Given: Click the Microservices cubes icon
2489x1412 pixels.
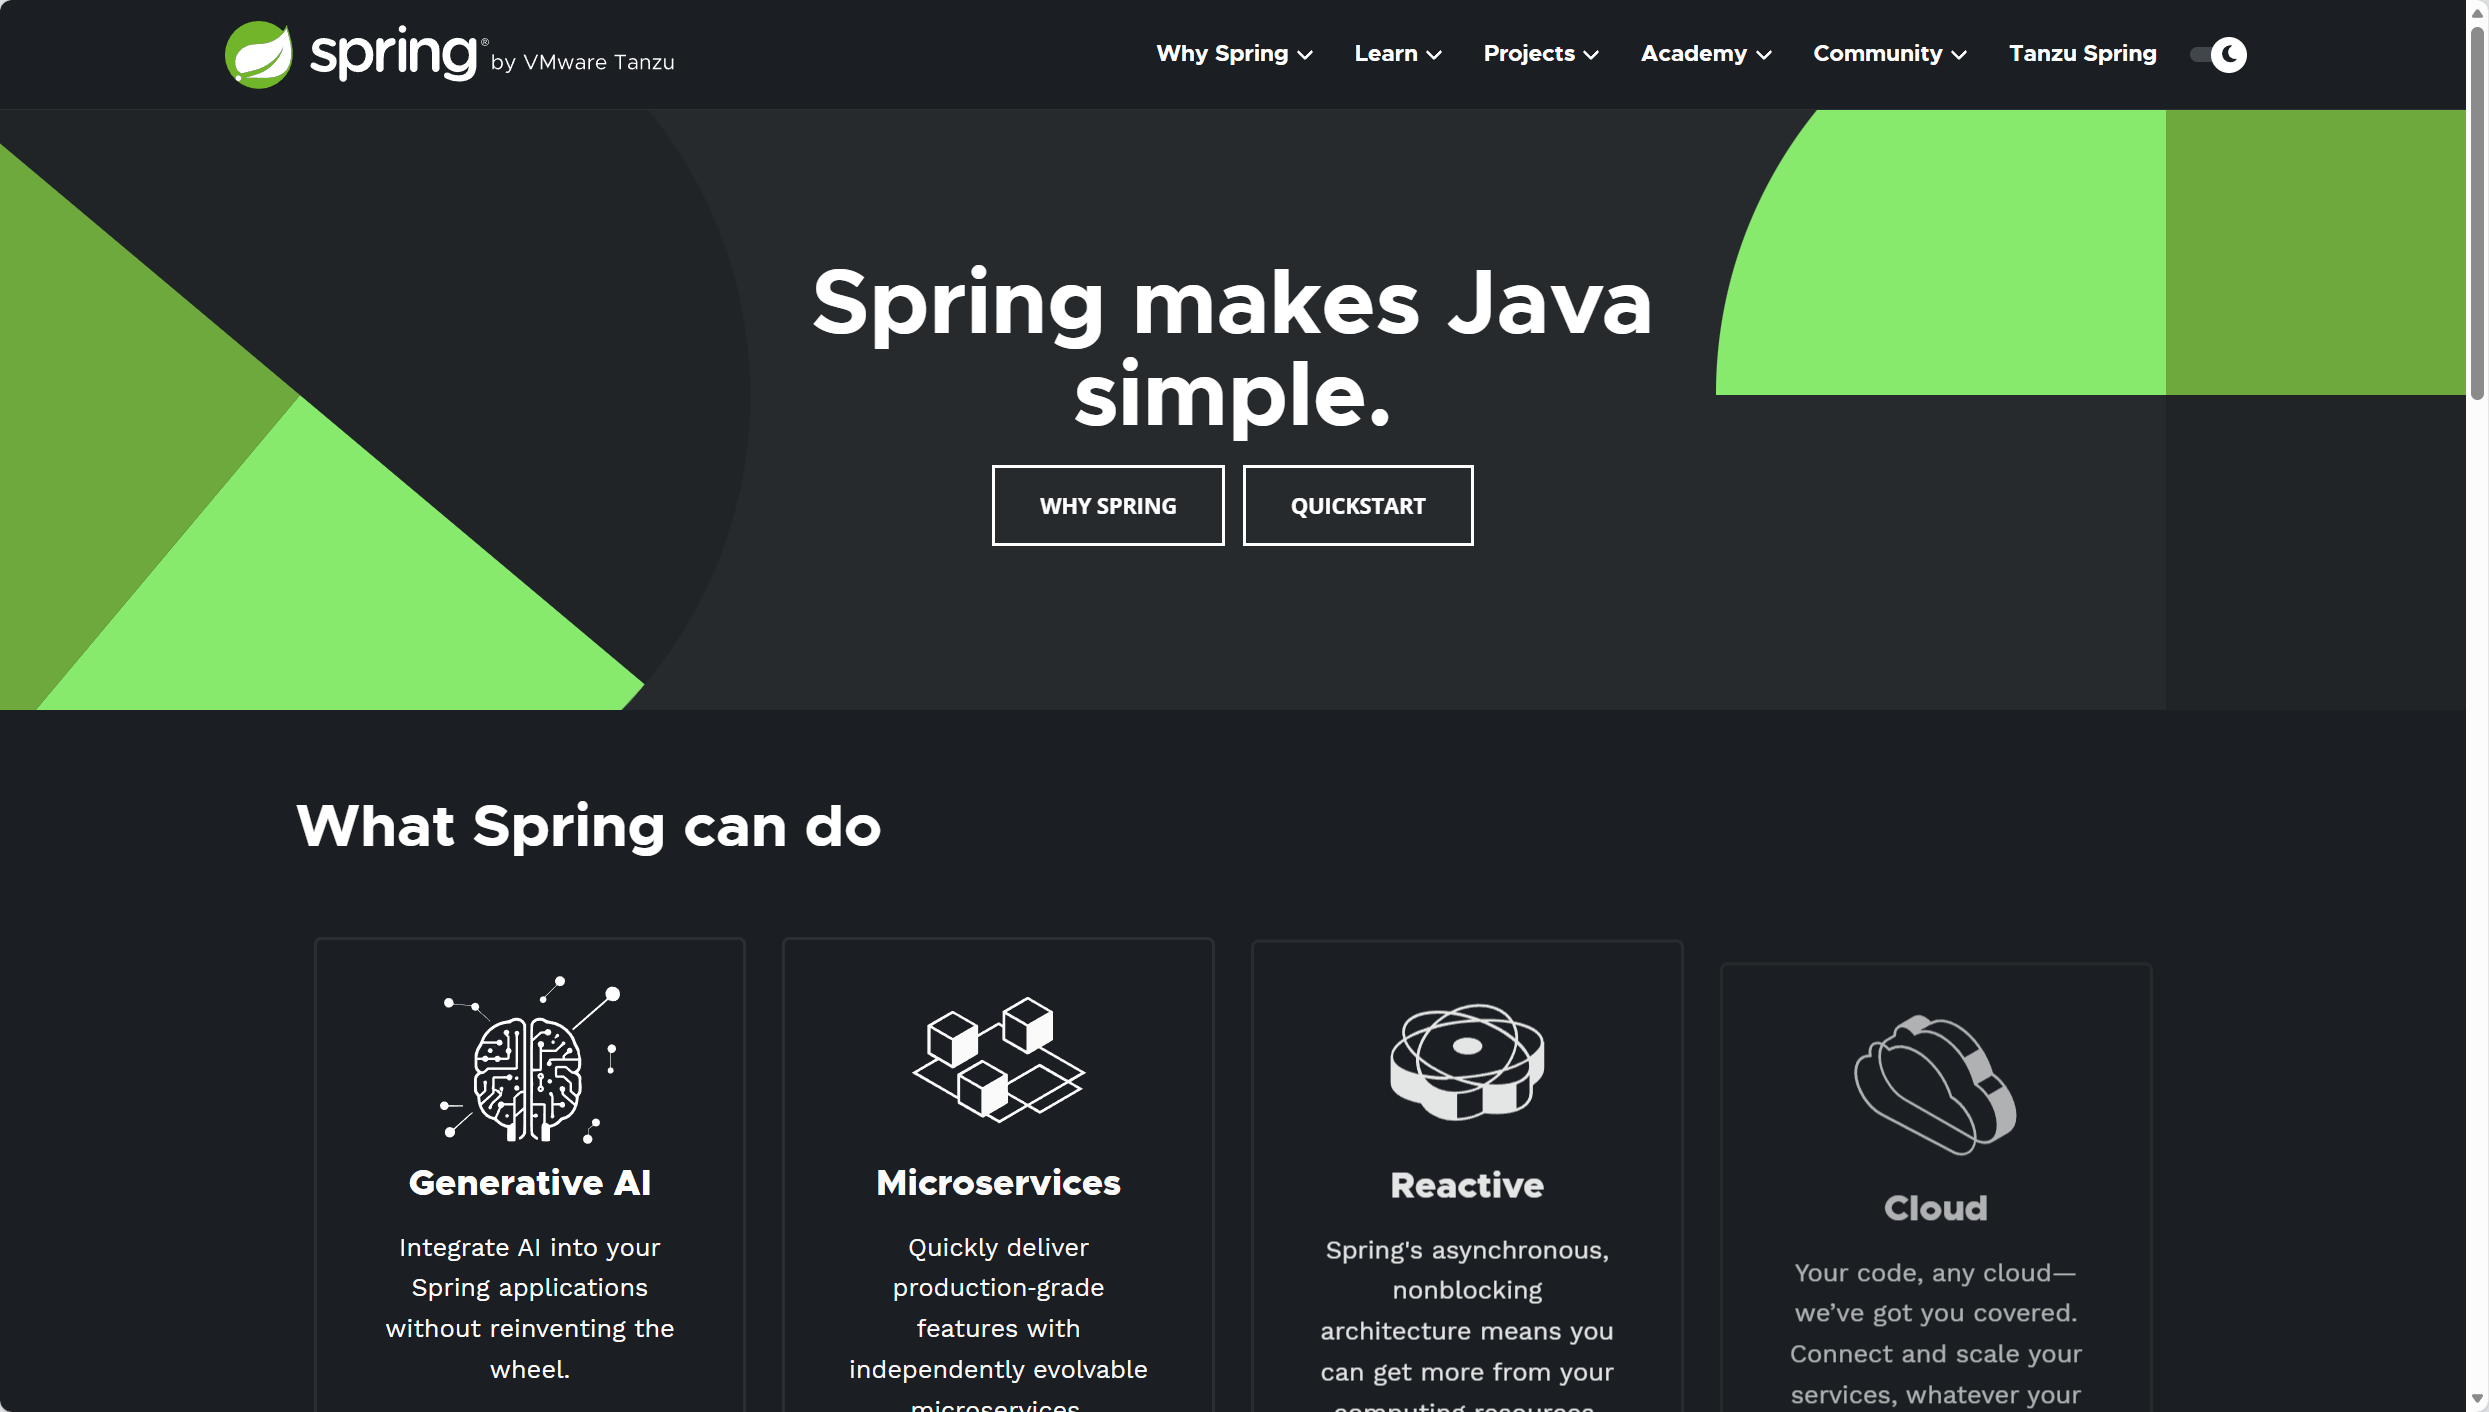Looking at the screenshot, I should click(x=998, y=1061).
